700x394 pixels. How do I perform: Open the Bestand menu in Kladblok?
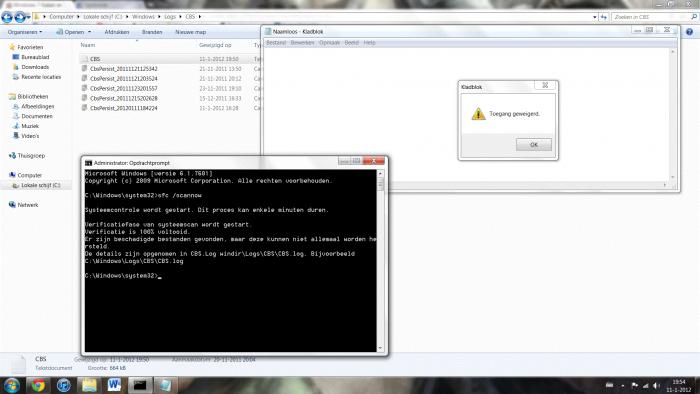pos(275,43)
